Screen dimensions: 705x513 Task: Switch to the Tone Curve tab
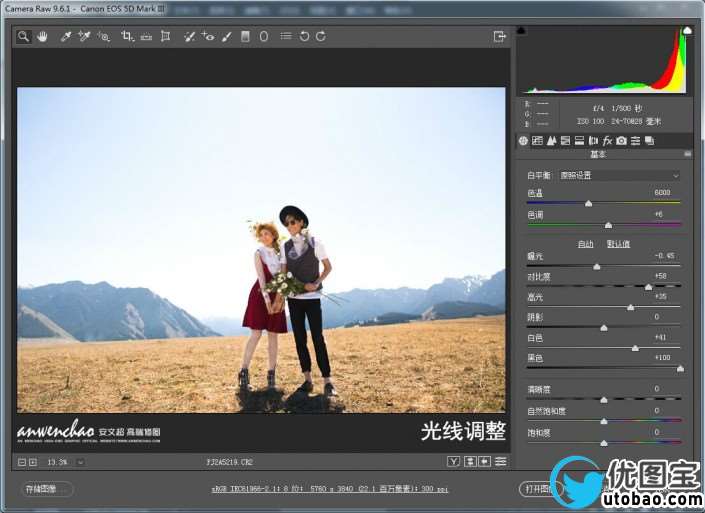(537, 141)
